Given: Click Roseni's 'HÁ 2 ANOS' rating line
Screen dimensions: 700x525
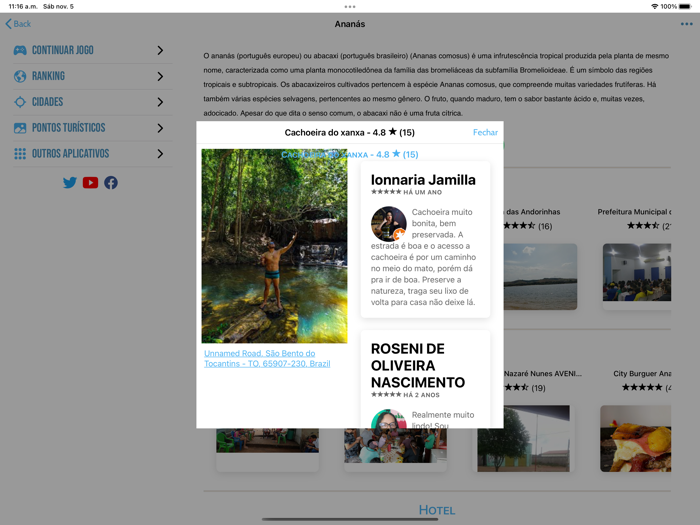Looking at the screenshot, I should pos(405,395).
